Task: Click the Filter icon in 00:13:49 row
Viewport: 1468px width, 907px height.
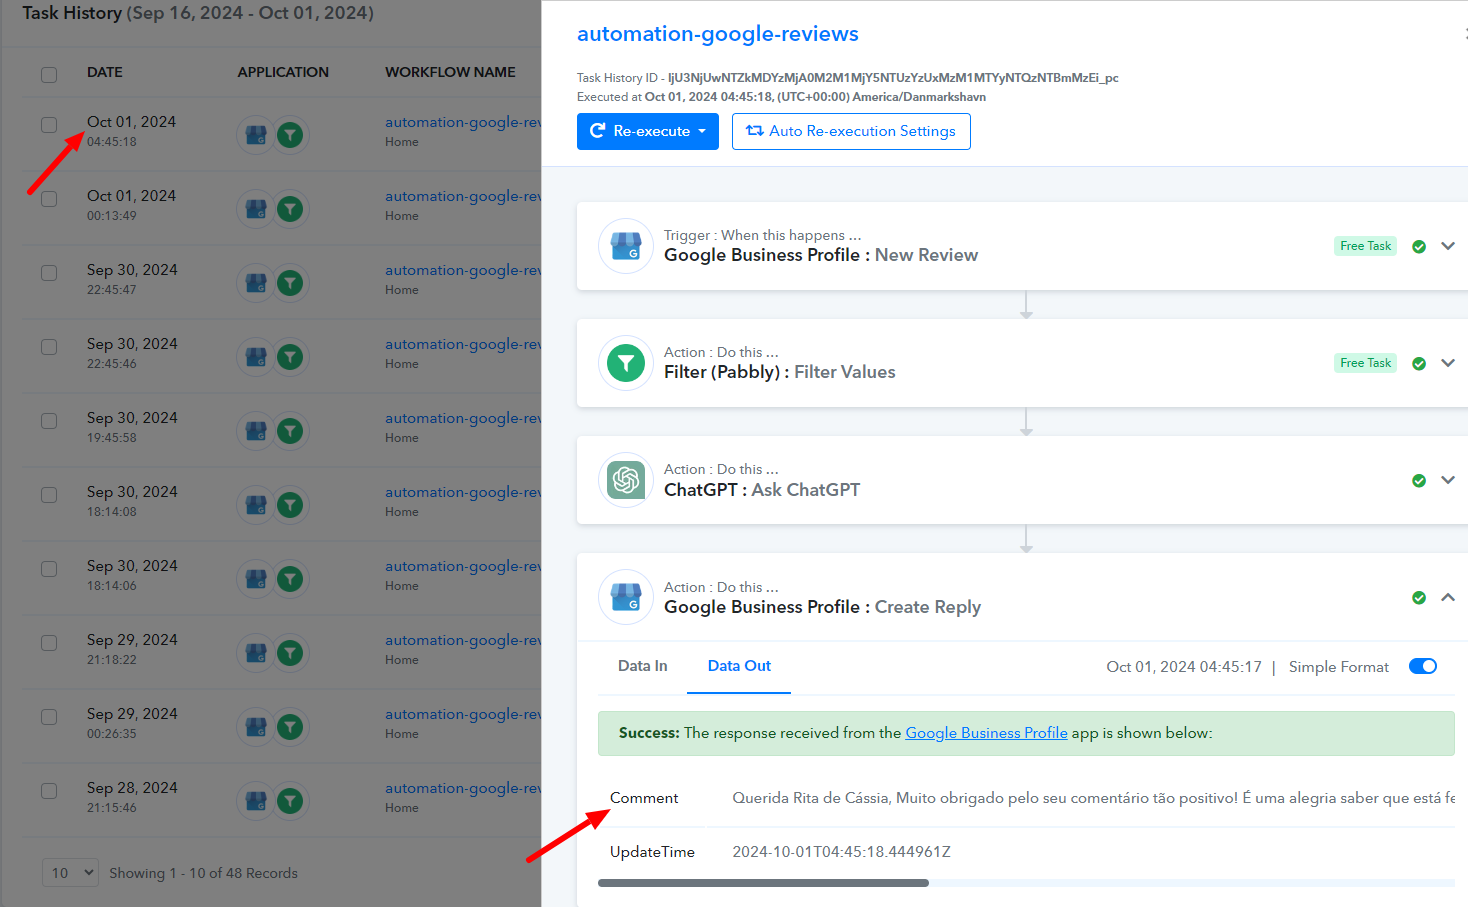Action: [290, 208]
